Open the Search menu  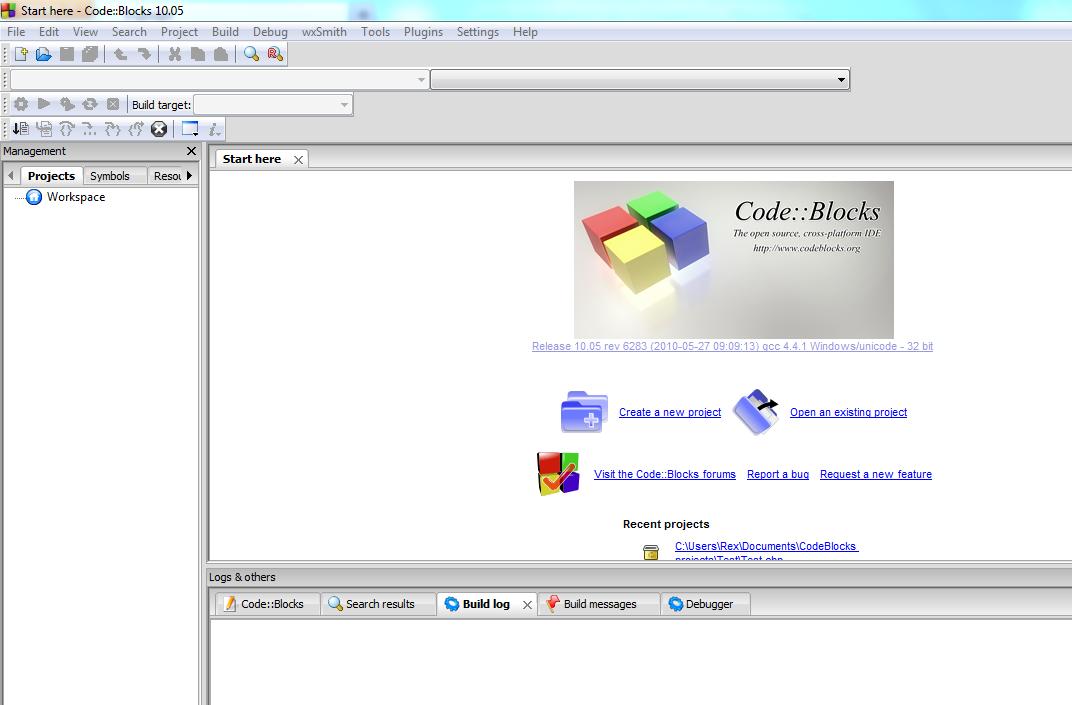tap(129, 31)
